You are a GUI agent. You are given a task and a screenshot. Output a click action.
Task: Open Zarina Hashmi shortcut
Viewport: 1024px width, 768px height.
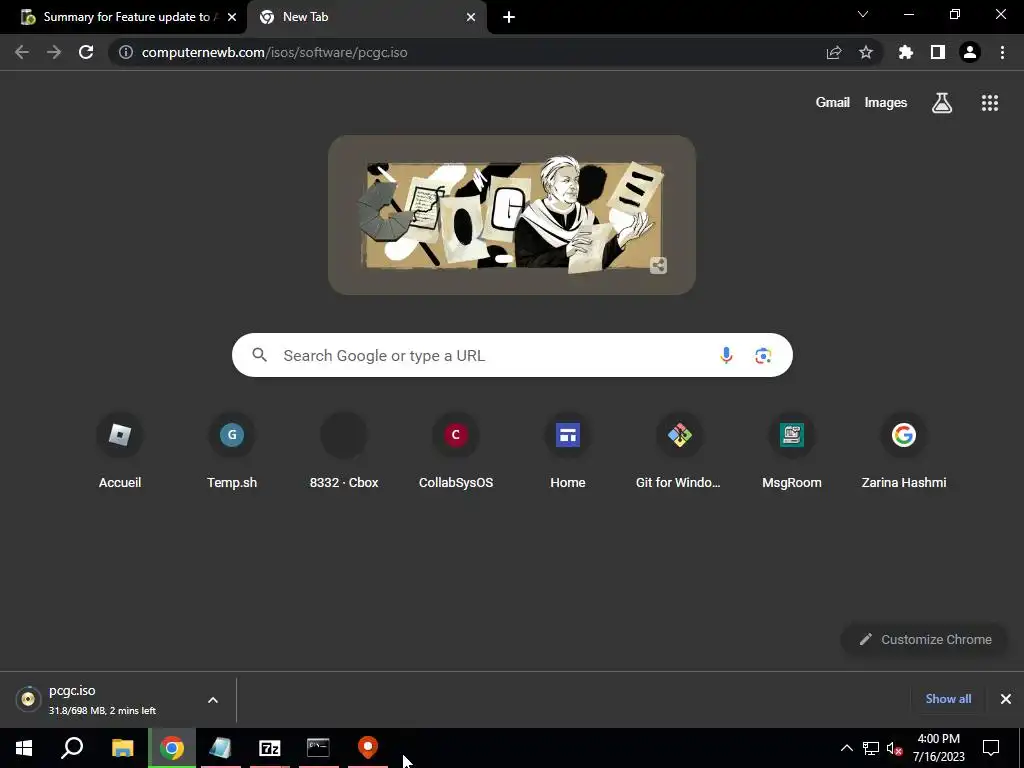click(x=904, y=452)
